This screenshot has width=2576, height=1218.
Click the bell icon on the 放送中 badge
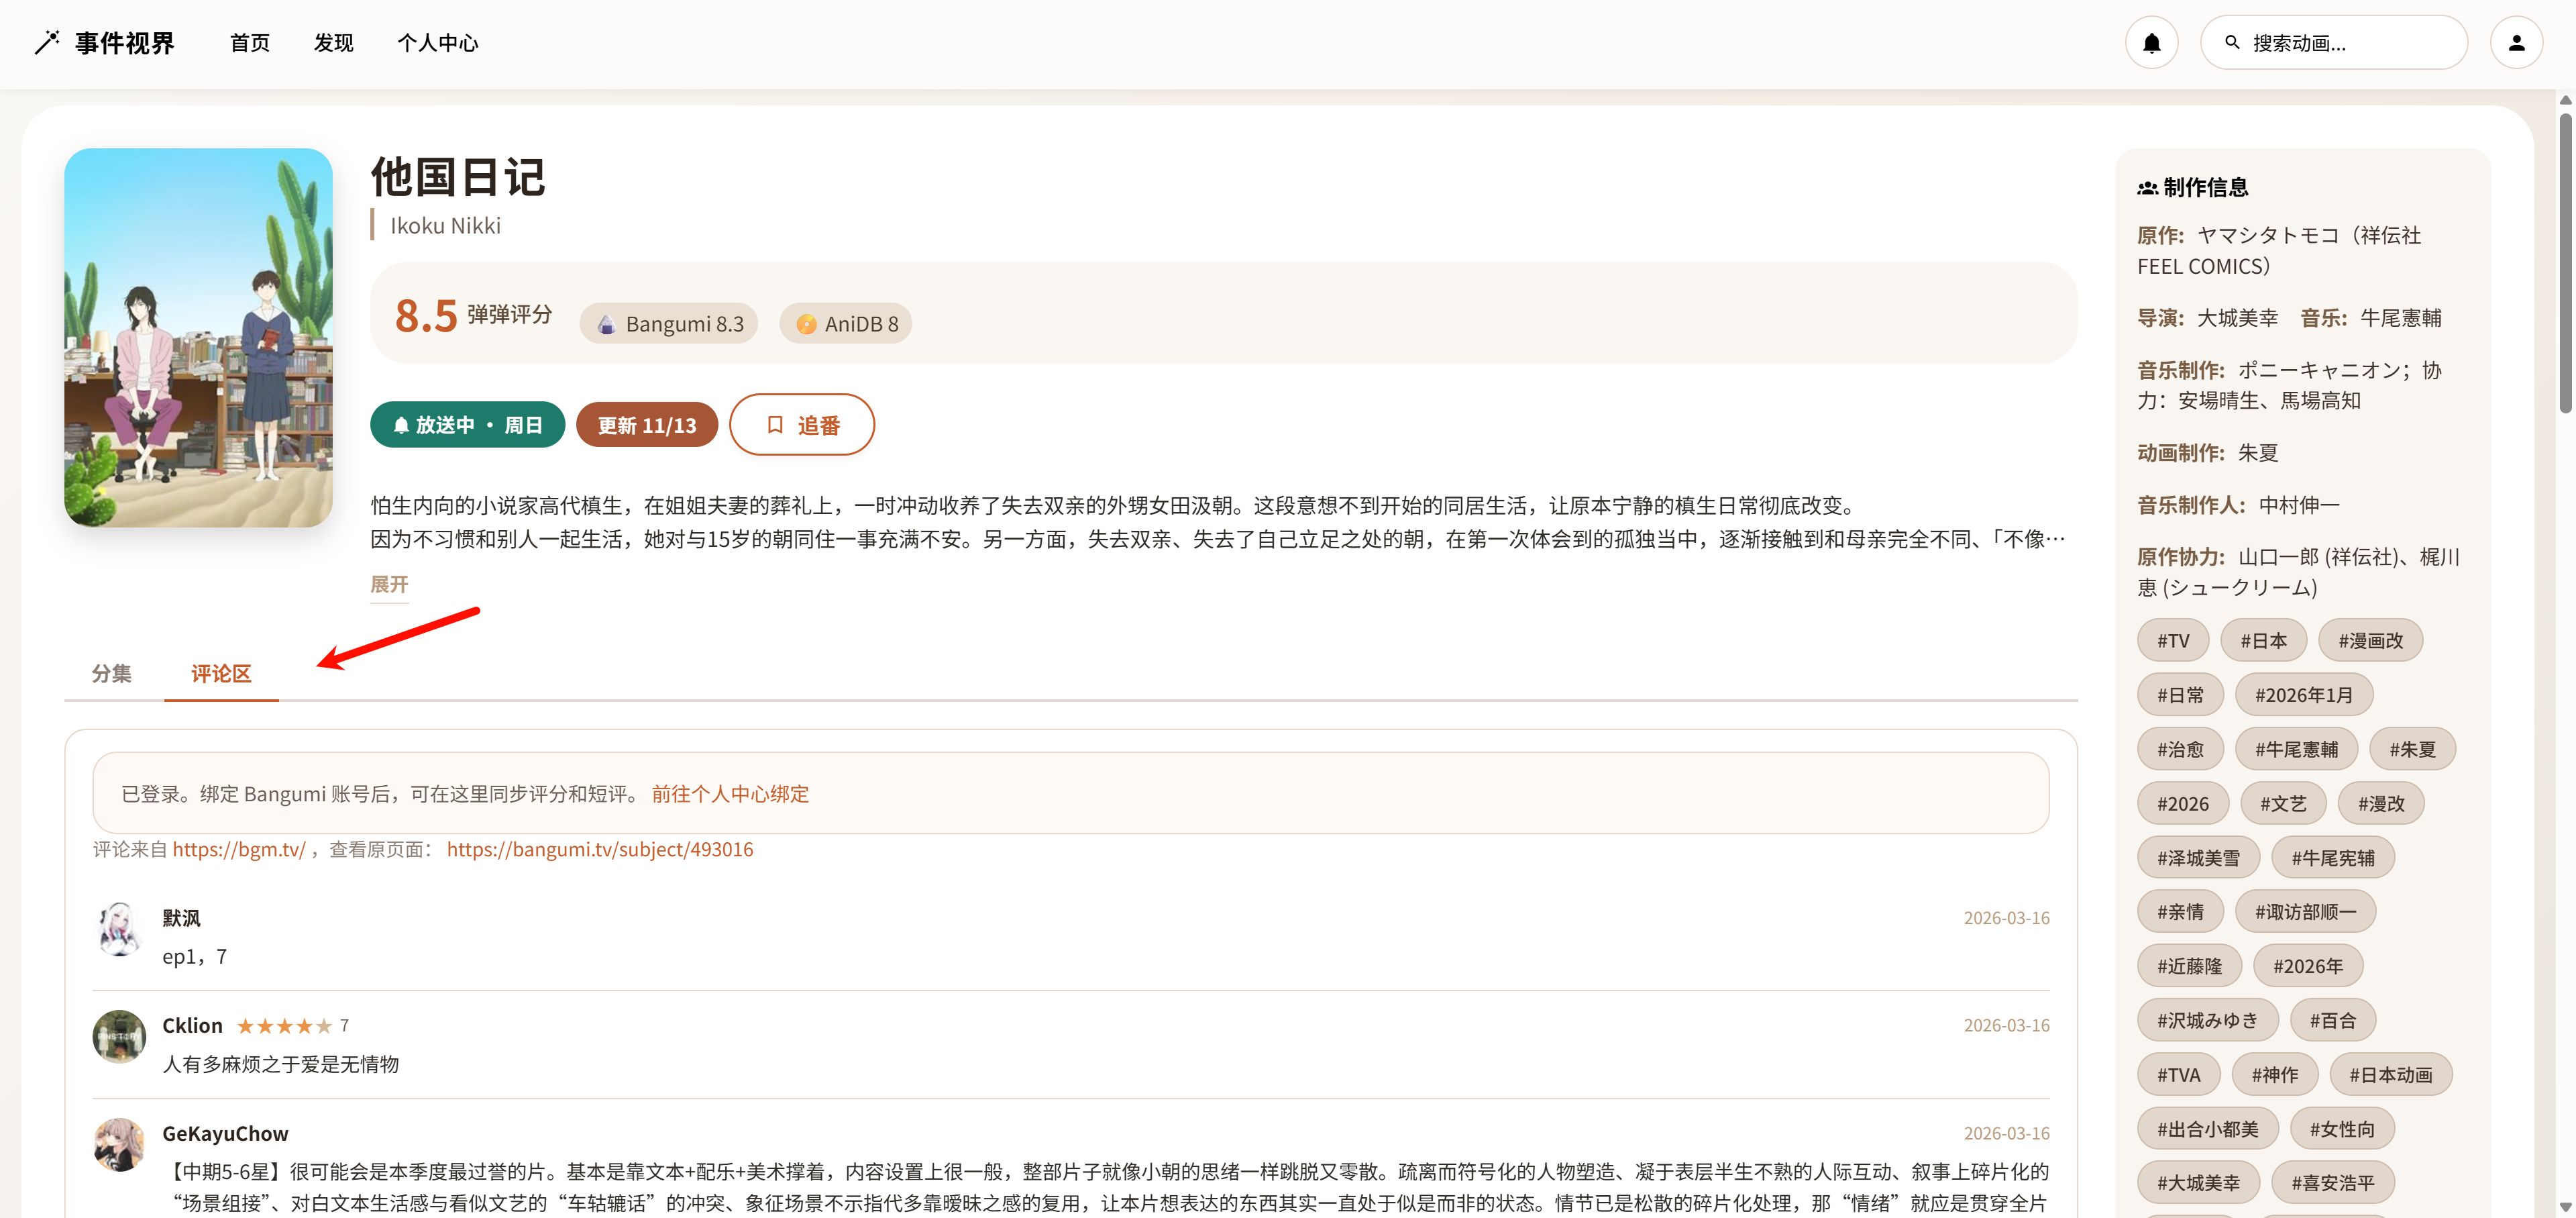(x=403, y=424)
